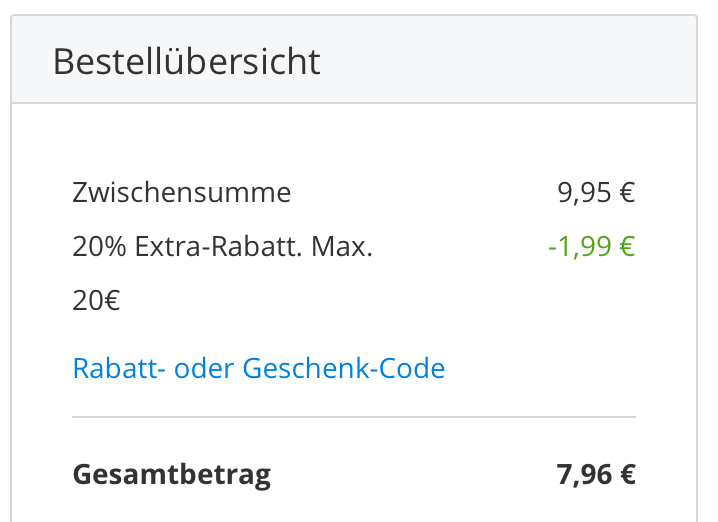The image size is (718, 522).
Task: Click the euro sign of the discount
Action: click(626, 246)
